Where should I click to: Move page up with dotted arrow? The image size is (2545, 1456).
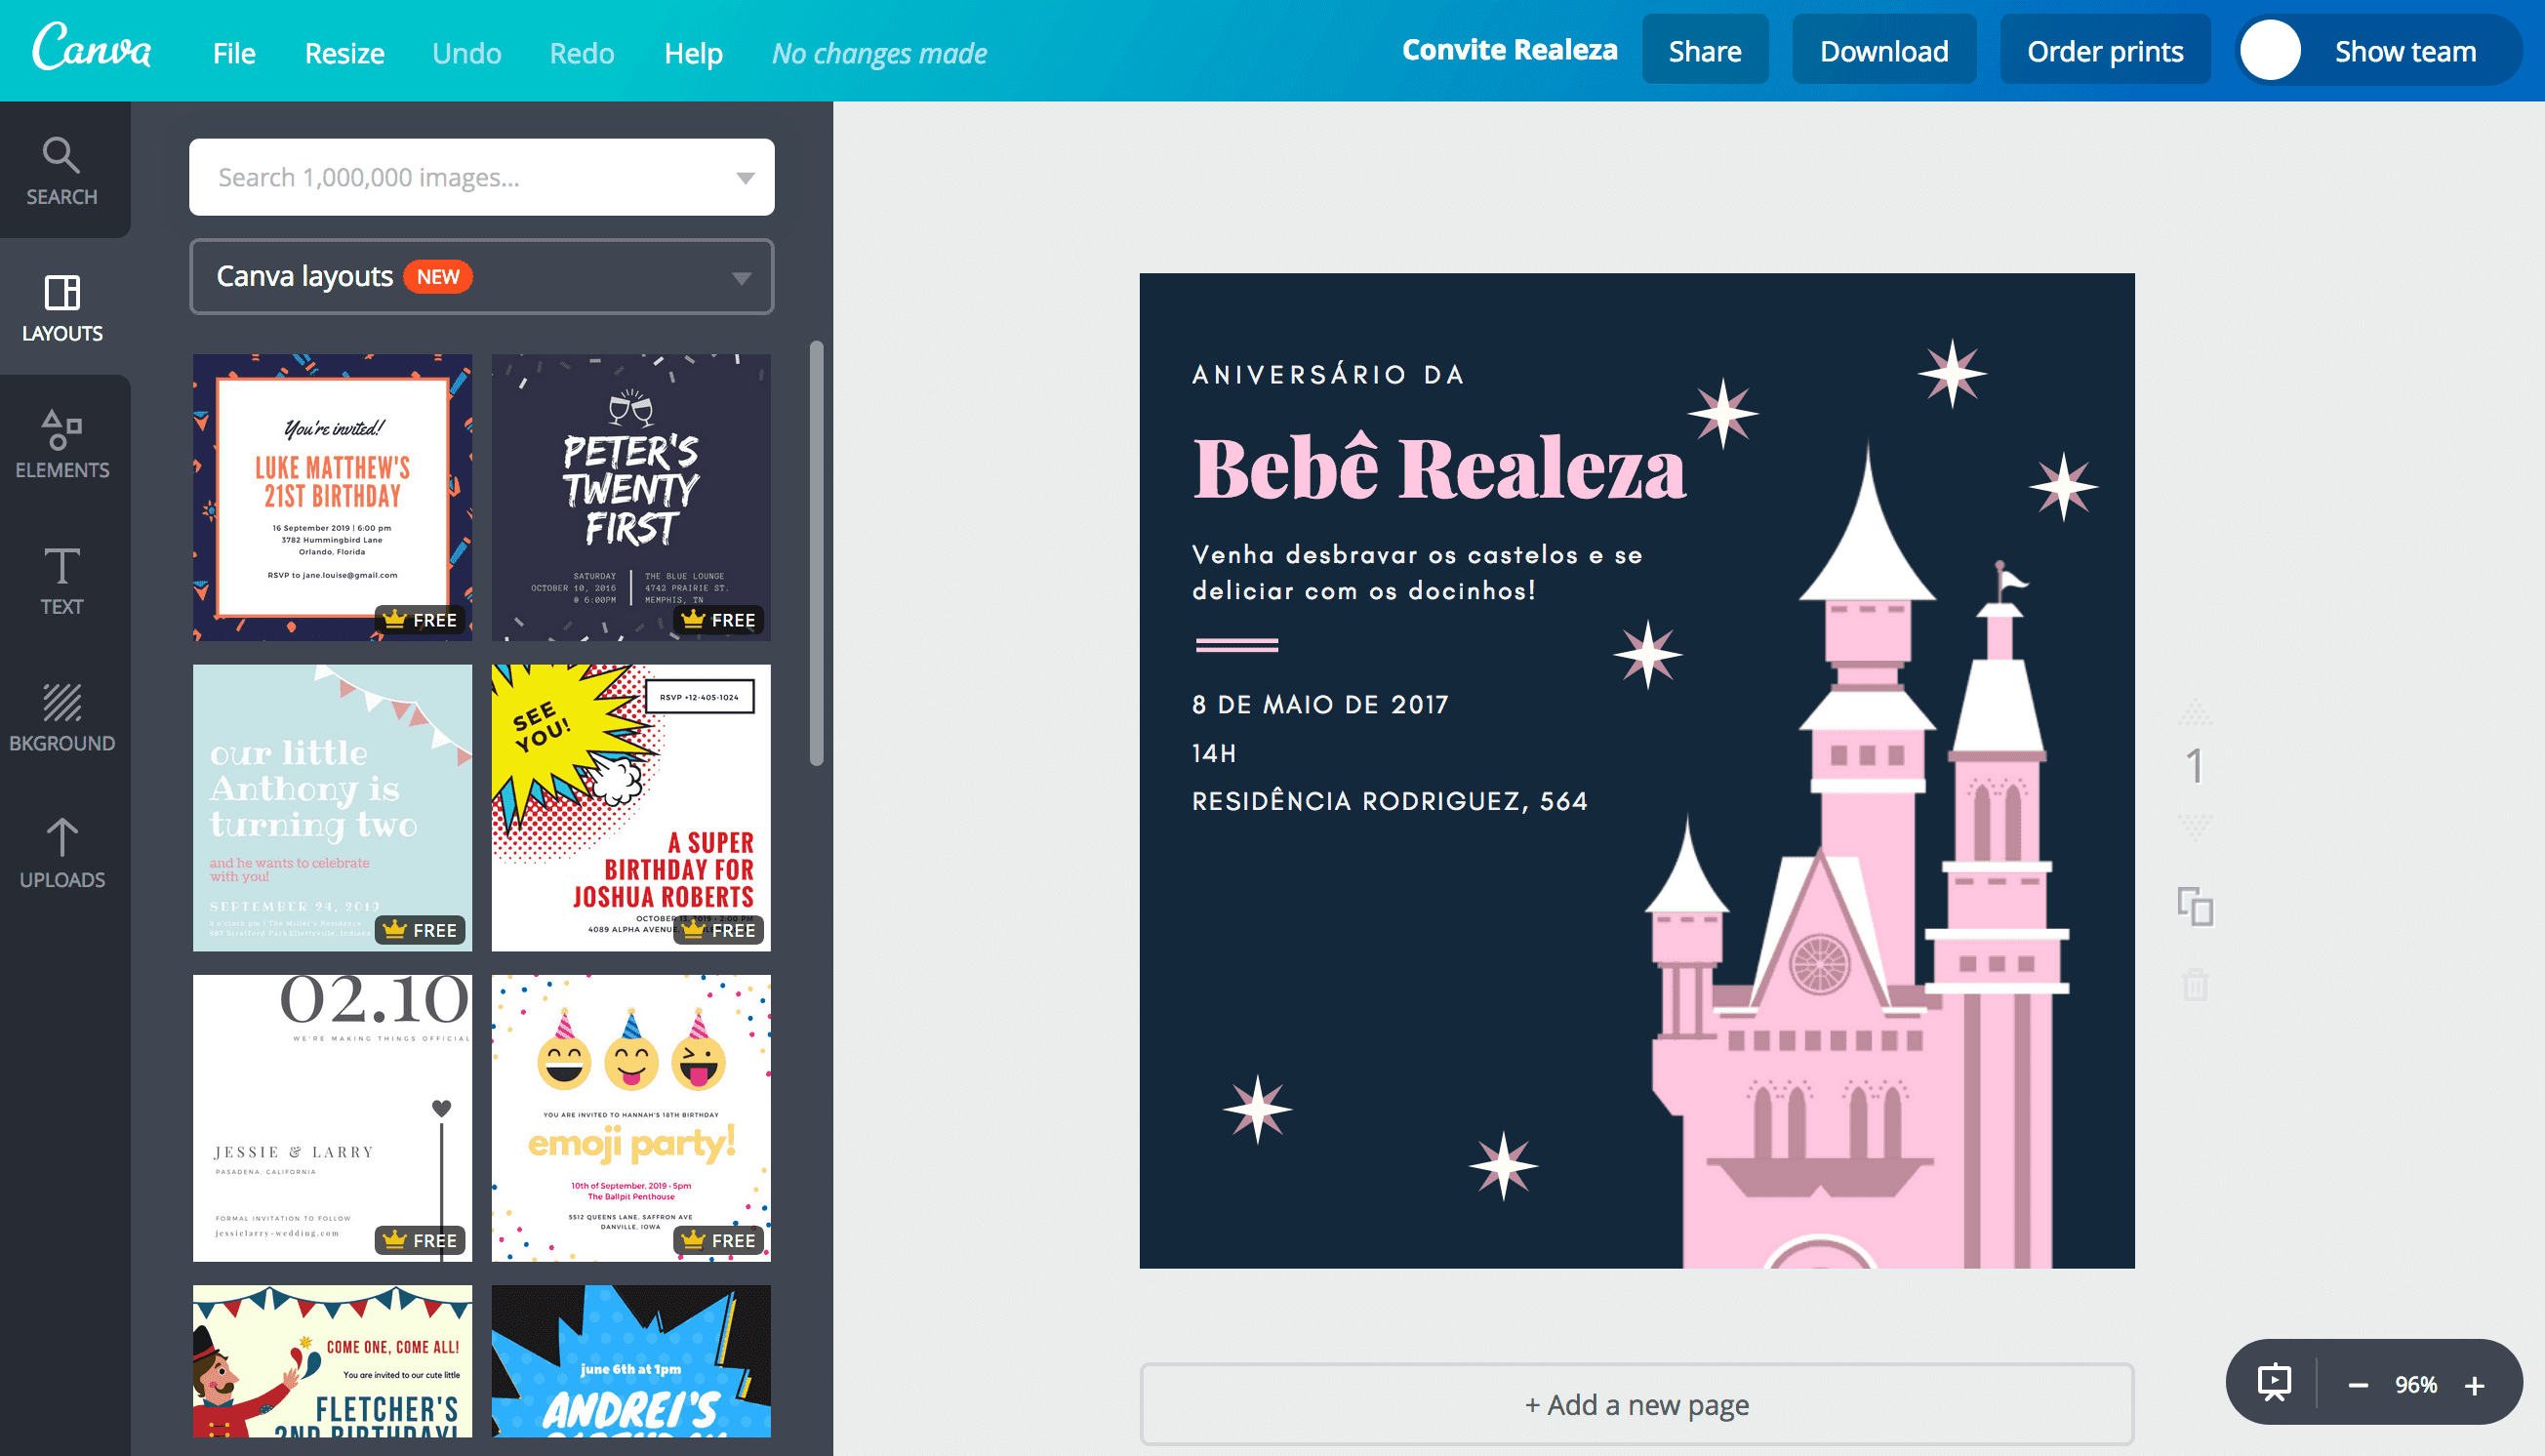(x=2195, y=712)
